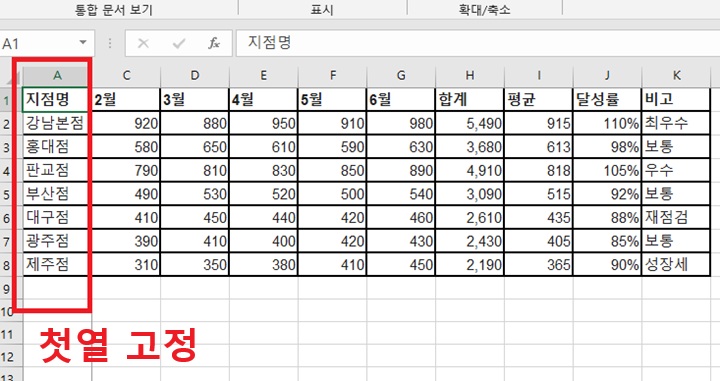This screenshot has width=720, height=381.
Task: Select column A header
Action: 57,76
